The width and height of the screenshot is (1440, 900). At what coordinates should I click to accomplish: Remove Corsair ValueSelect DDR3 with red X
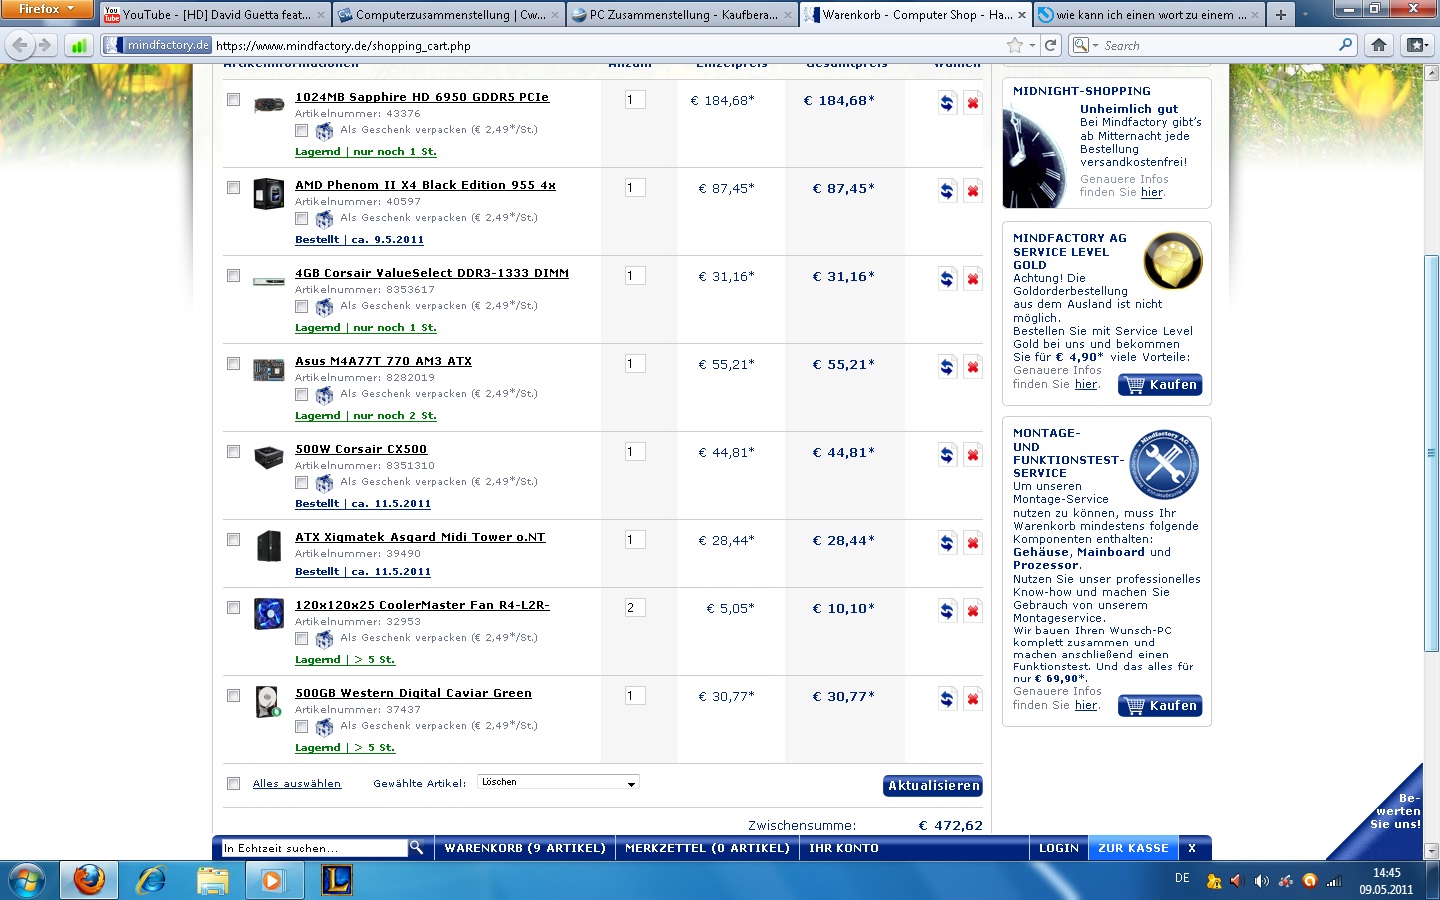point(973,278)
